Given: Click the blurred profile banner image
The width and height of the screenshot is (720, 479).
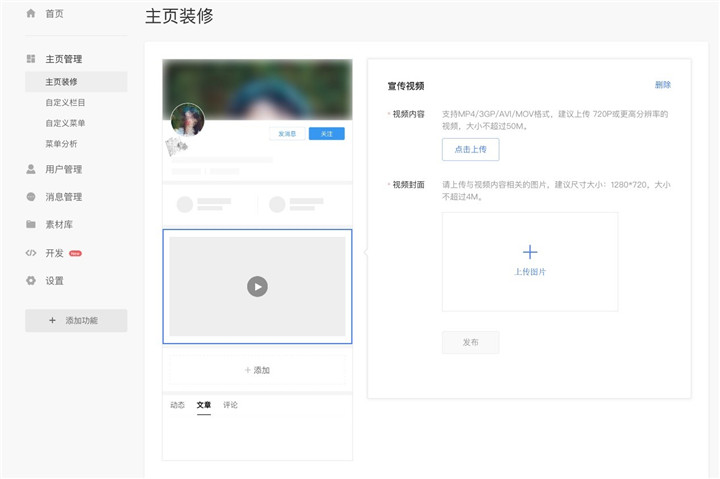Looking at the screenshot, I should (257, 89).
